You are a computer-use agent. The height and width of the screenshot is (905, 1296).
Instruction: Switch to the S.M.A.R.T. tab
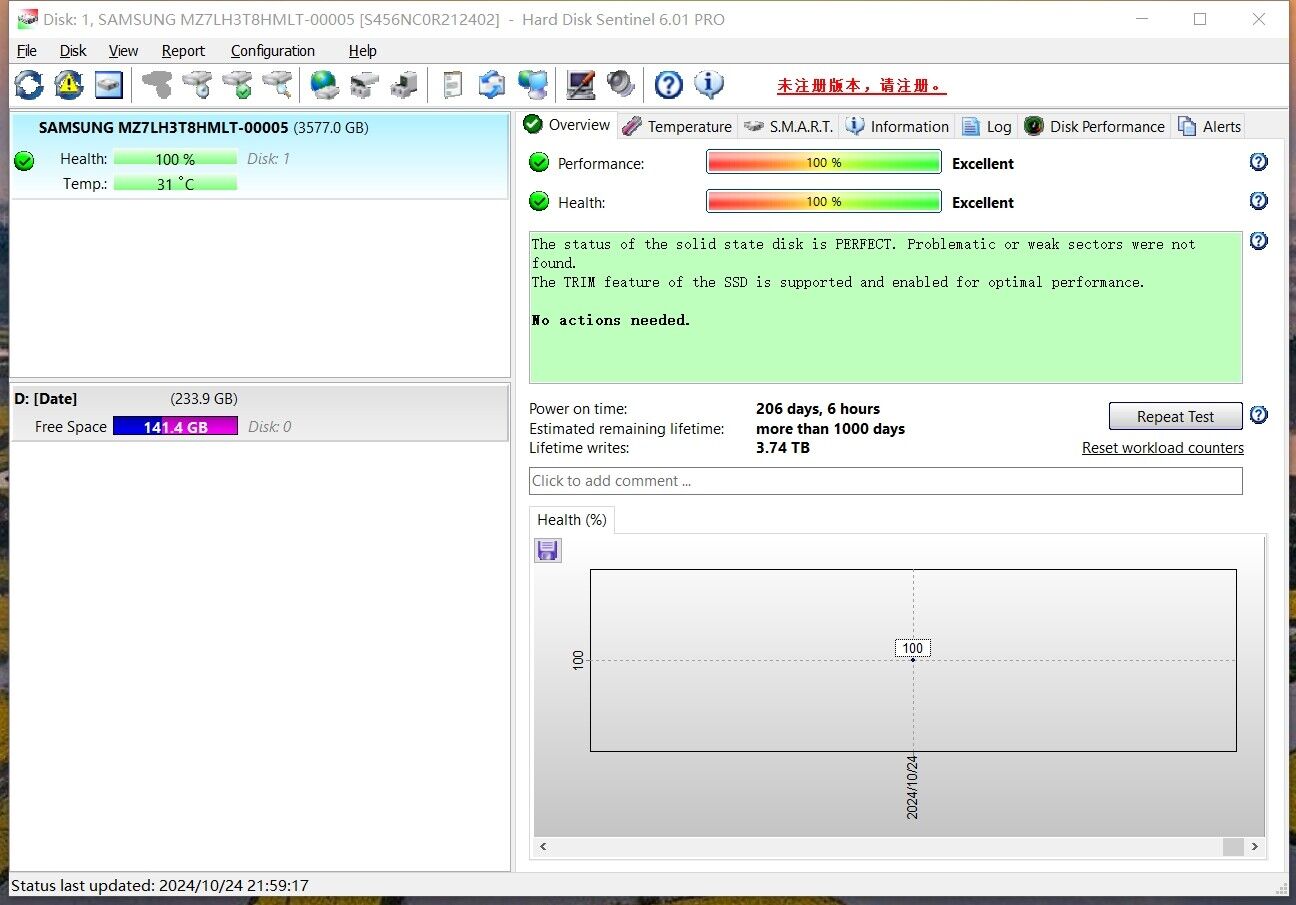point(789,126)
